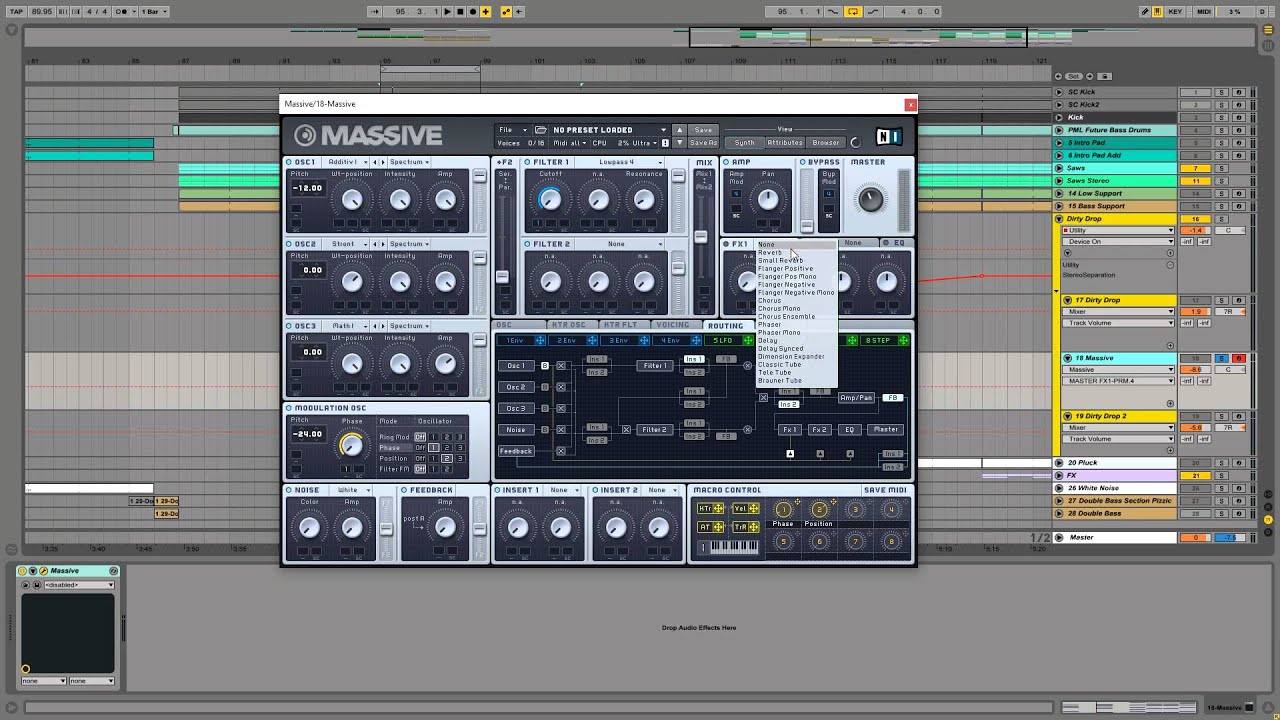Open Noise type White dropdown
This screenshot has width=1280, height=720.
pyautogui.click(x=353, y=490)
